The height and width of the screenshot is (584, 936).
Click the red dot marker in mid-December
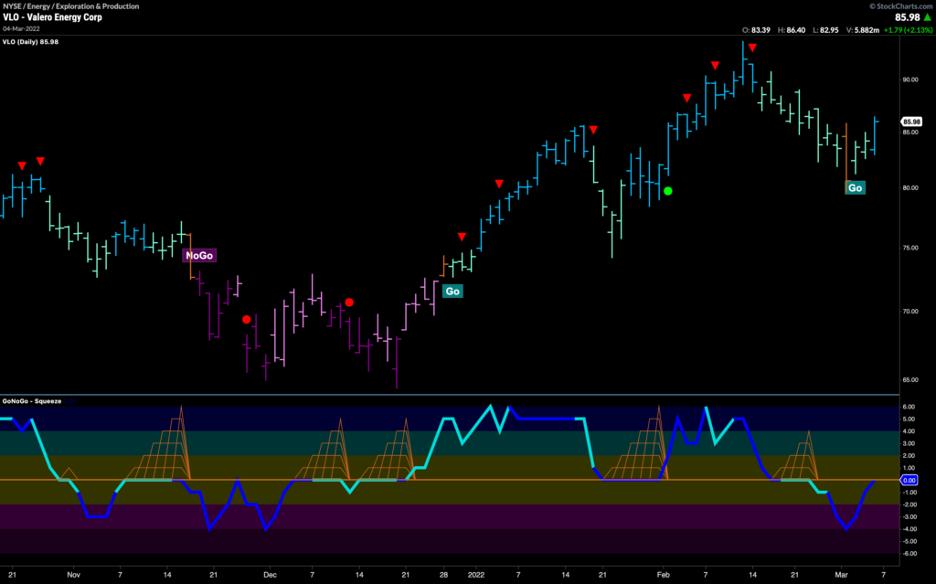click(x=350, y=302)
